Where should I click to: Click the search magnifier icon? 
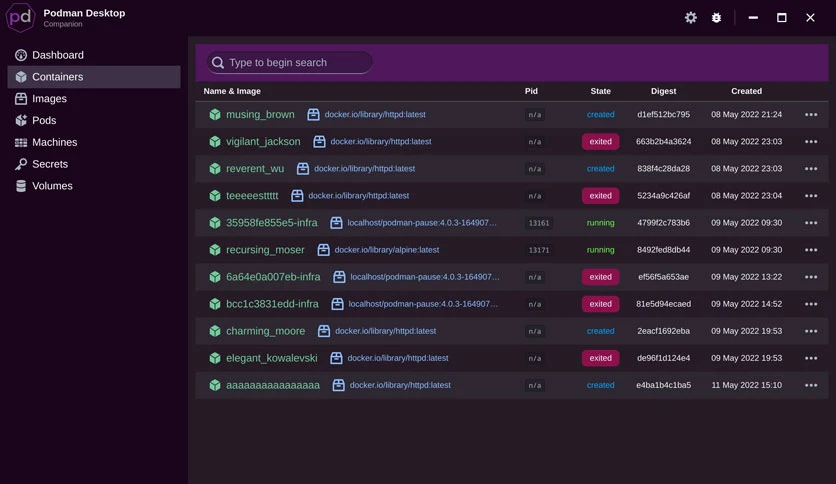[x=218, y=62]
